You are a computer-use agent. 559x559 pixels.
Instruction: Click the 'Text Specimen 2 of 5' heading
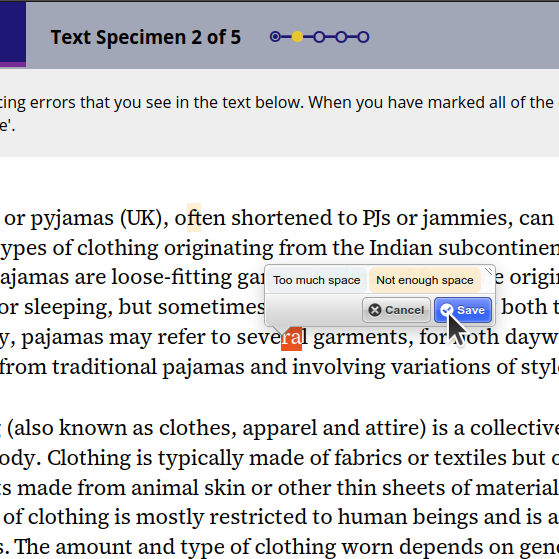pos(146,37)
